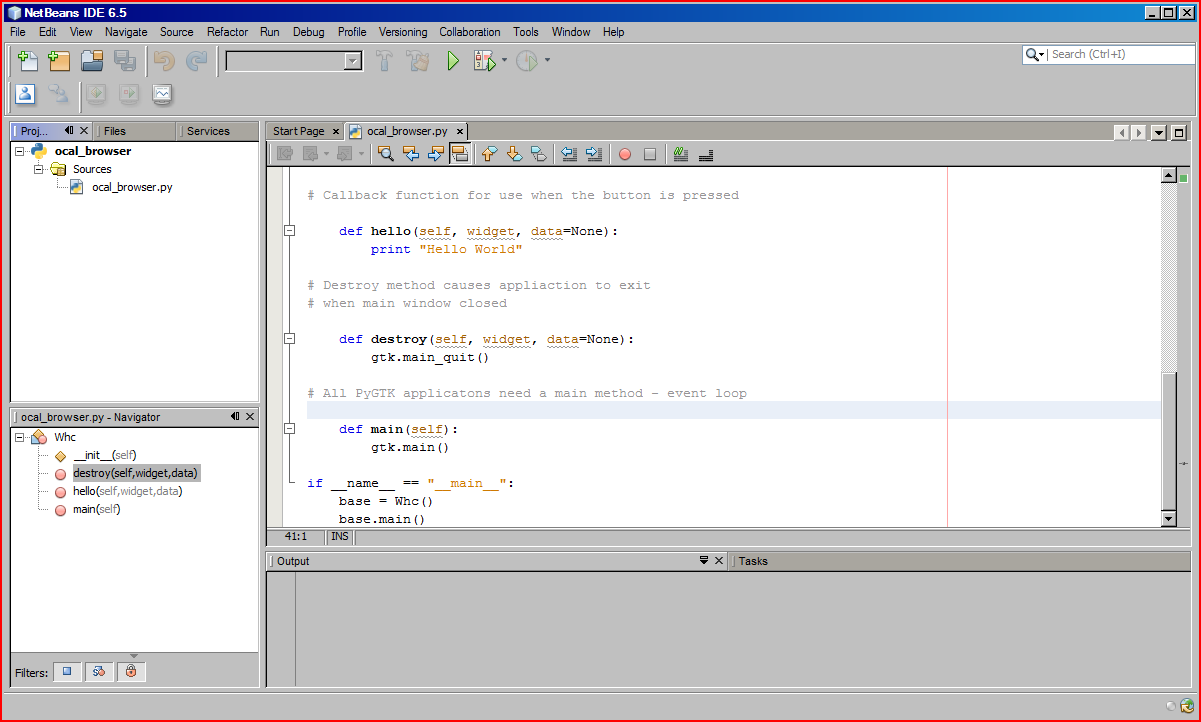Screen dimensions: 1201x722
Task: Switch to the Tasks tab
Action: click(x=753, y=561)
